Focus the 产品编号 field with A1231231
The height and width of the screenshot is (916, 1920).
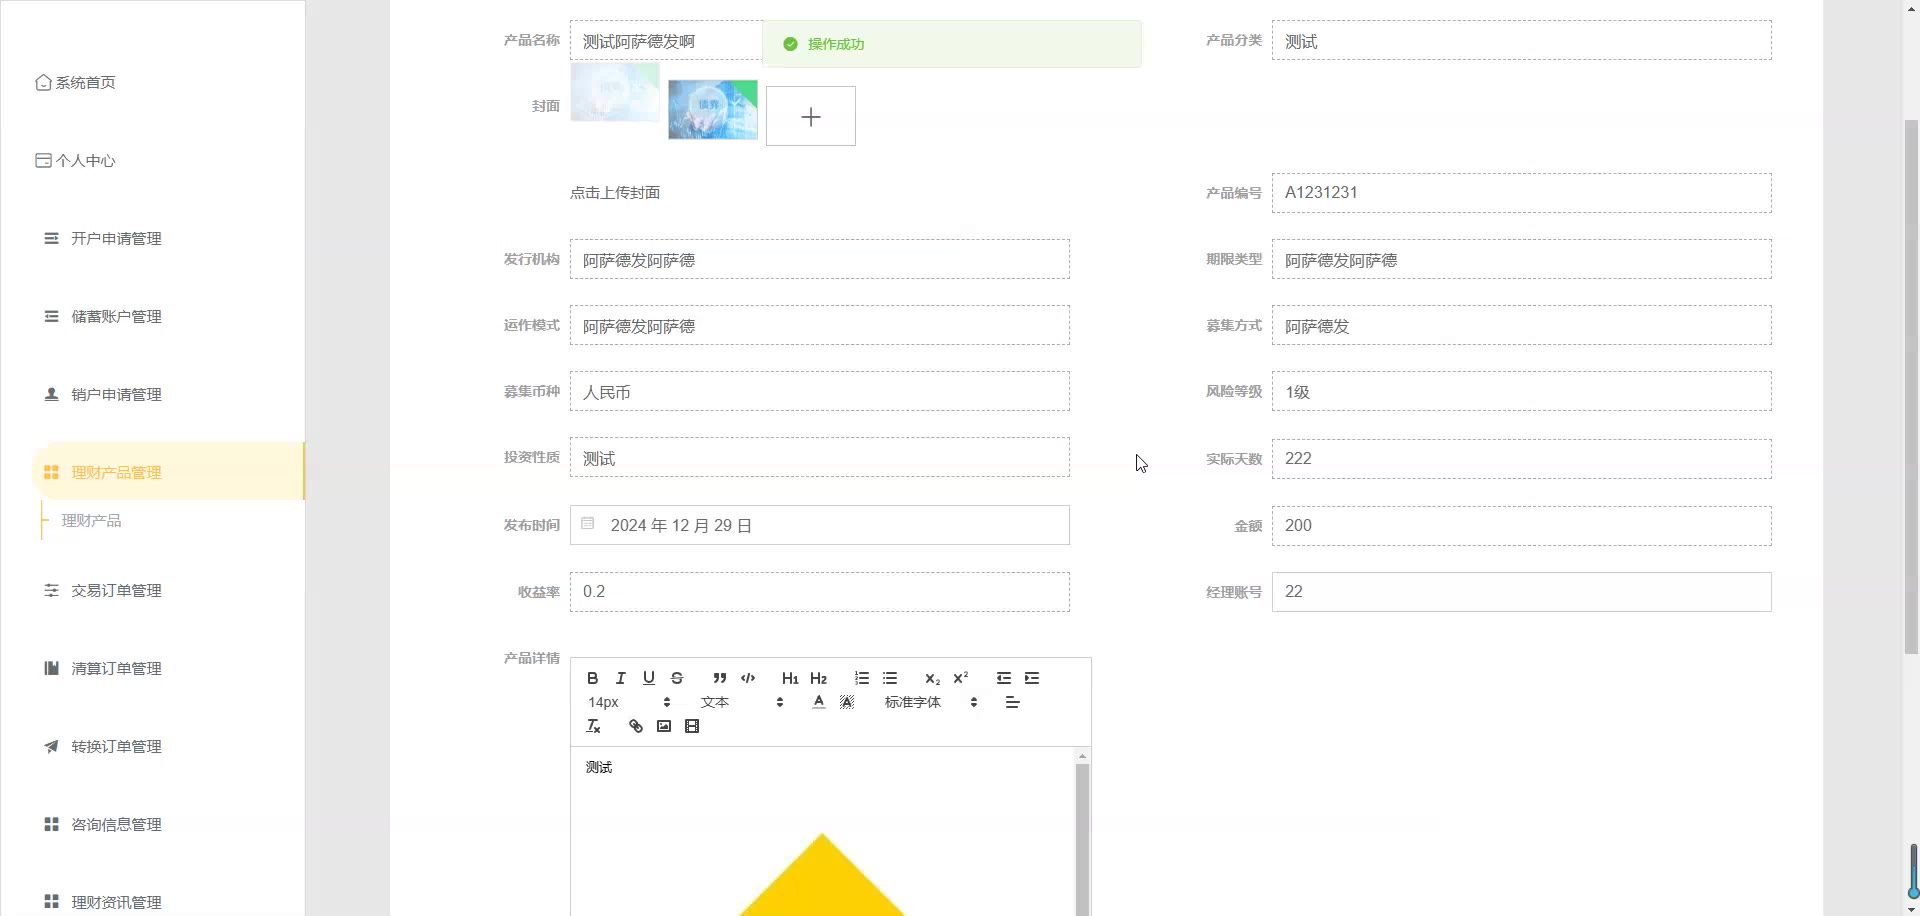(x=1522, y=193)
